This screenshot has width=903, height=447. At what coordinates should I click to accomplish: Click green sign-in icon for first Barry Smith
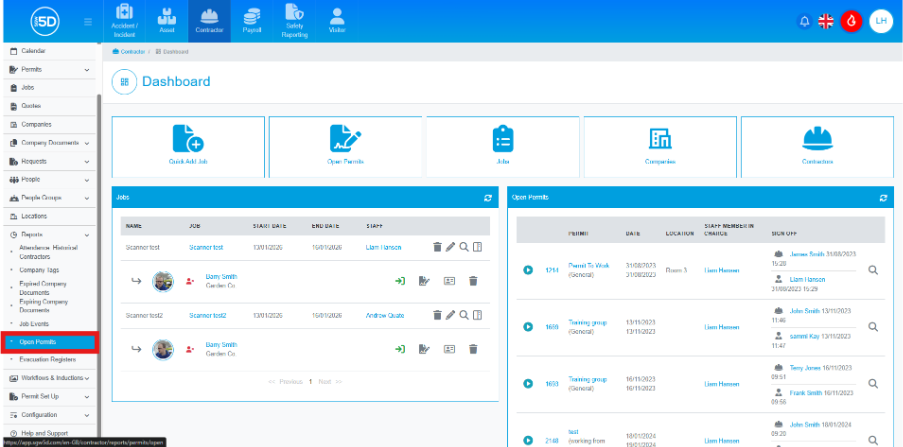pyautogui.click(x=400, y=281)
